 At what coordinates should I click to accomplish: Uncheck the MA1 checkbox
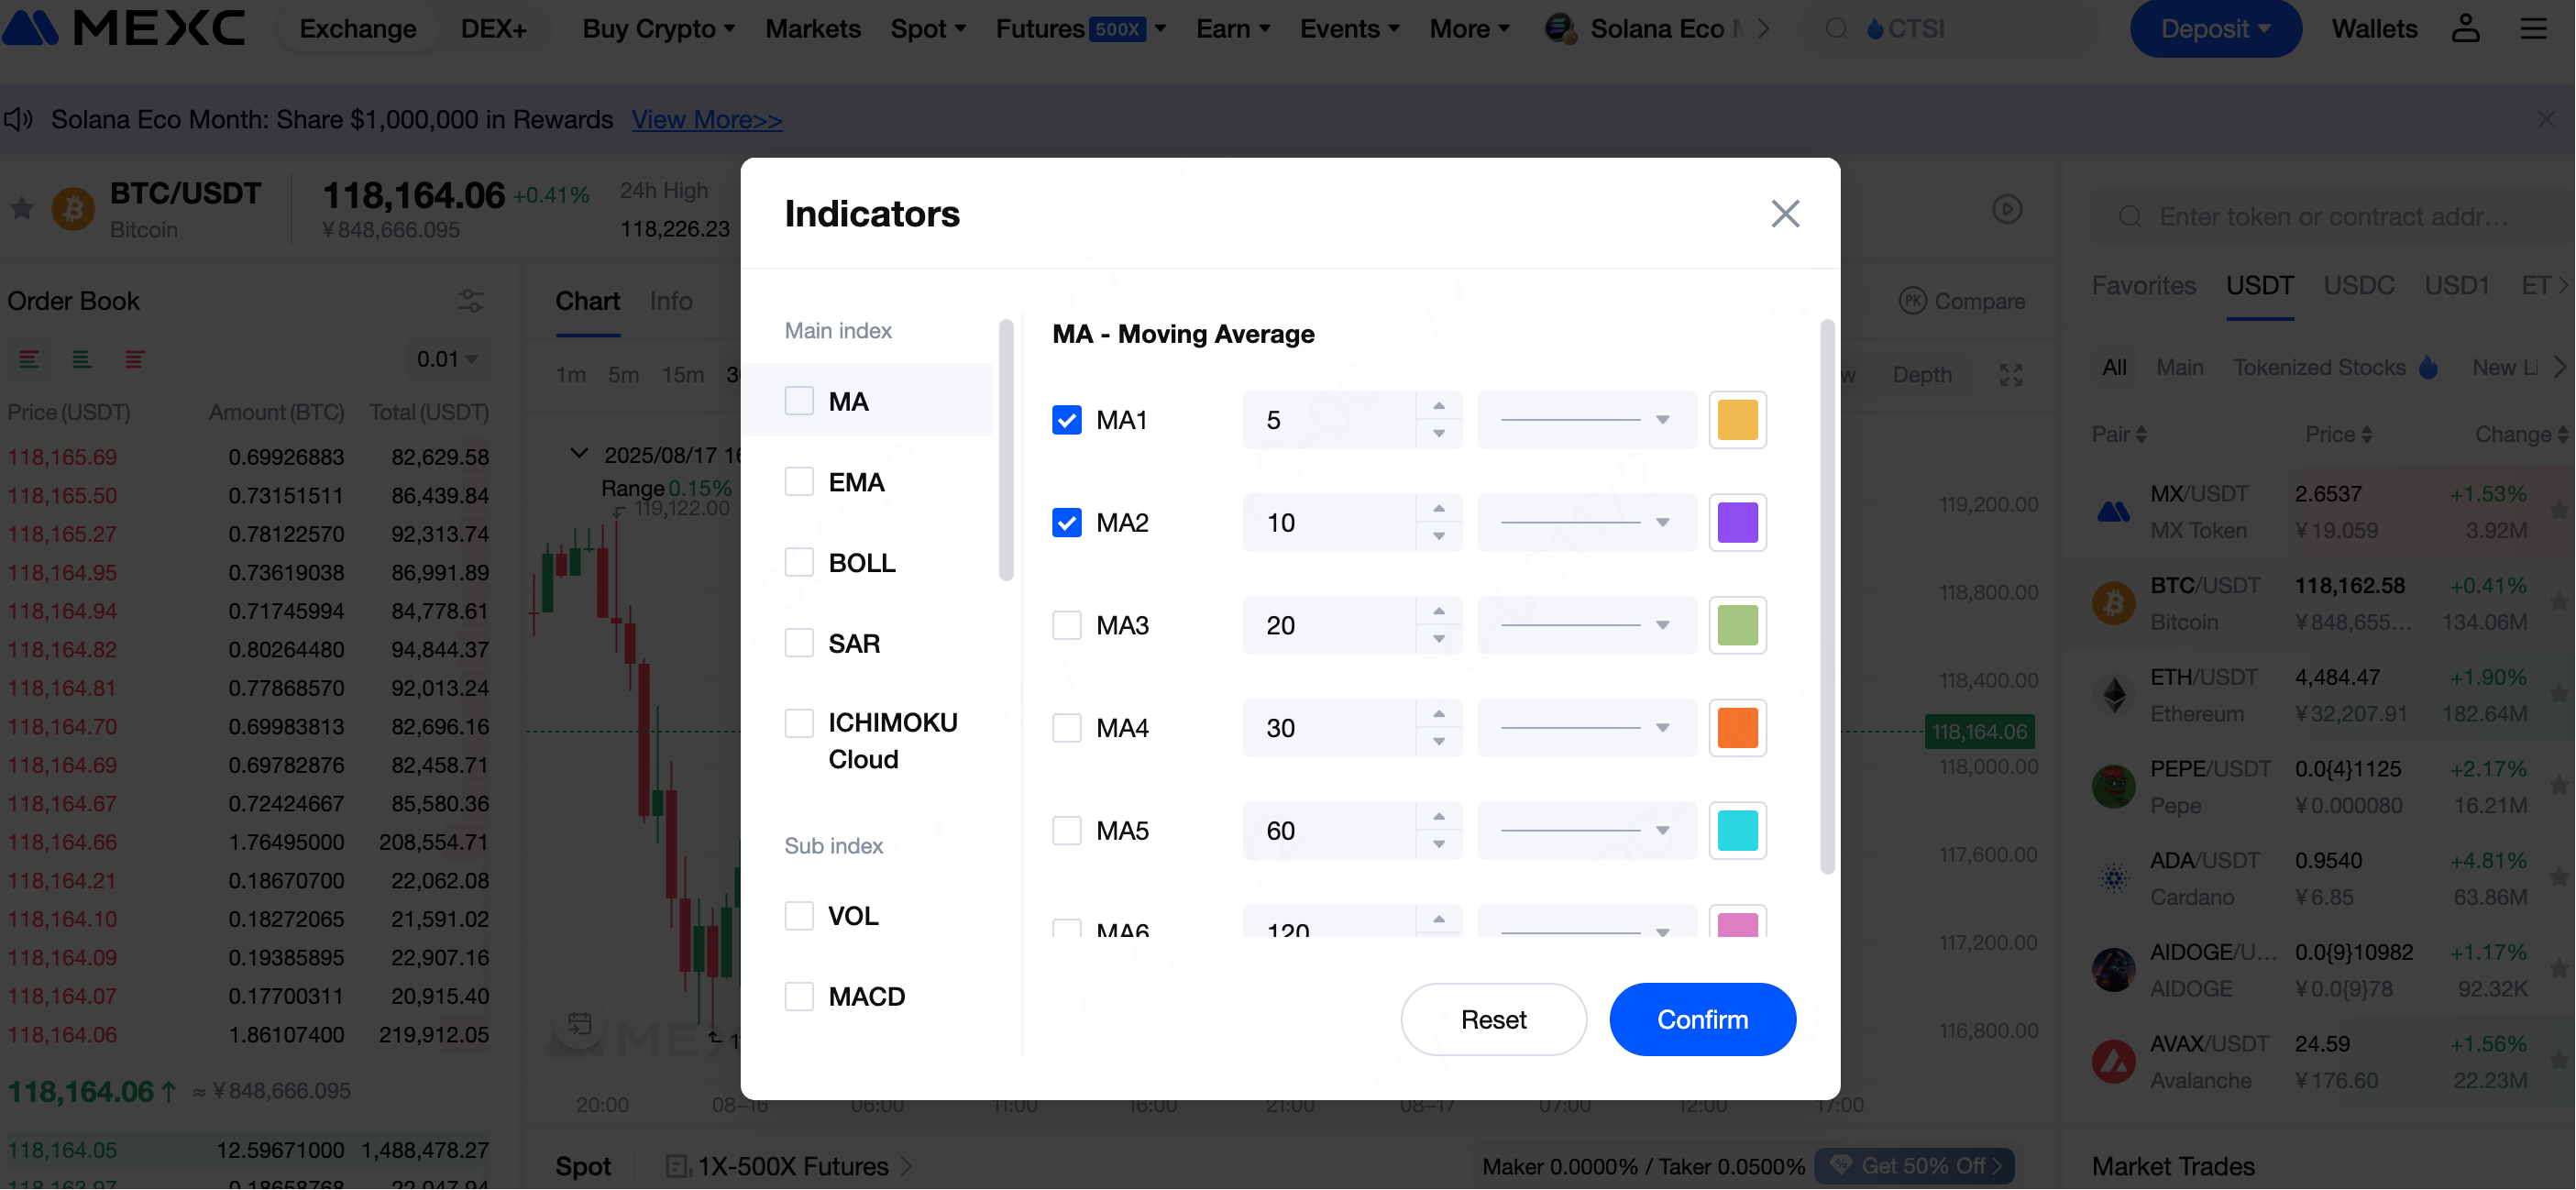click(1066, 420)
